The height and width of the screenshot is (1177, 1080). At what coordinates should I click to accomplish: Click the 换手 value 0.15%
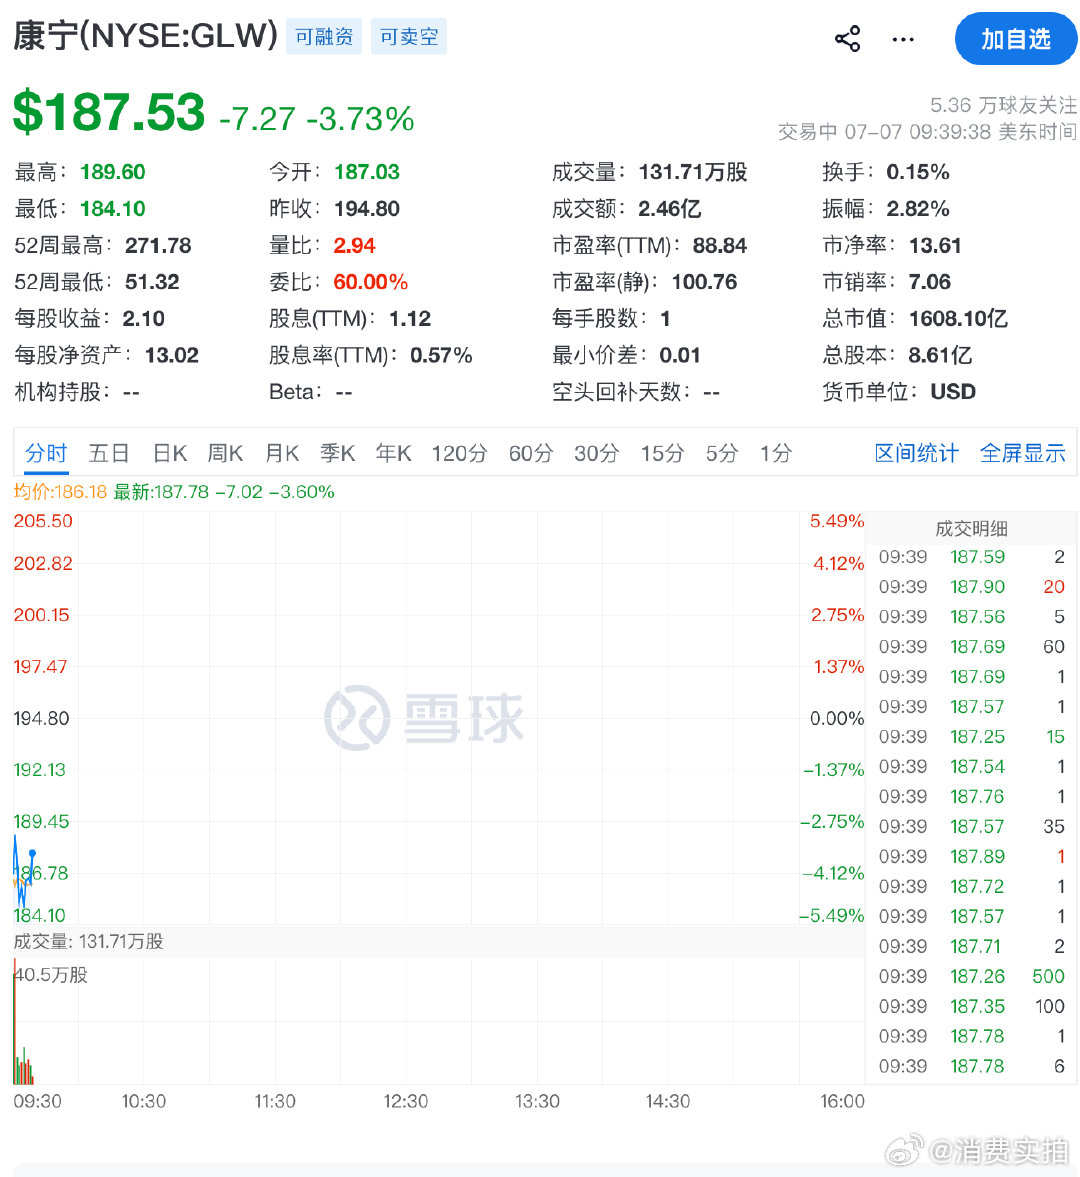click(x=918, y=172)
